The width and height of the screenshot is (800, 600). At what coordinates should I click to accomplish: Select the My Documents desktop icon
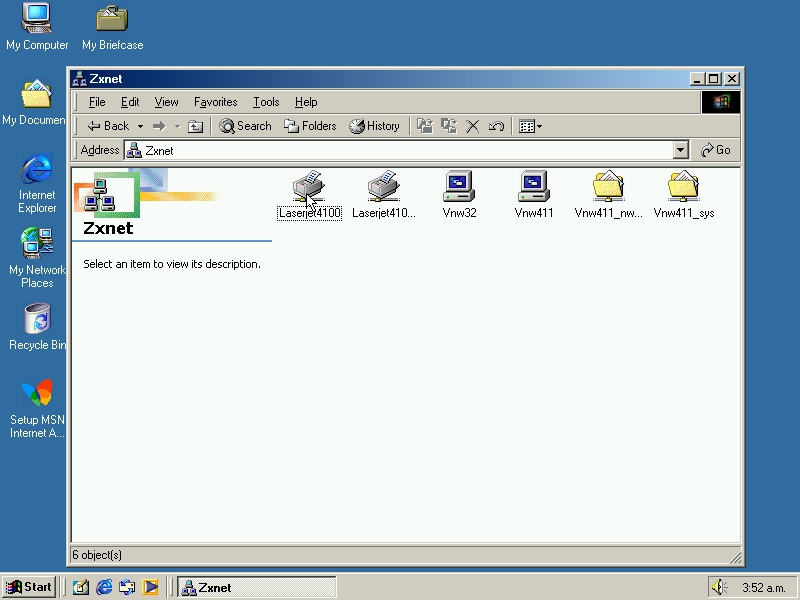[x=34, y=102]
